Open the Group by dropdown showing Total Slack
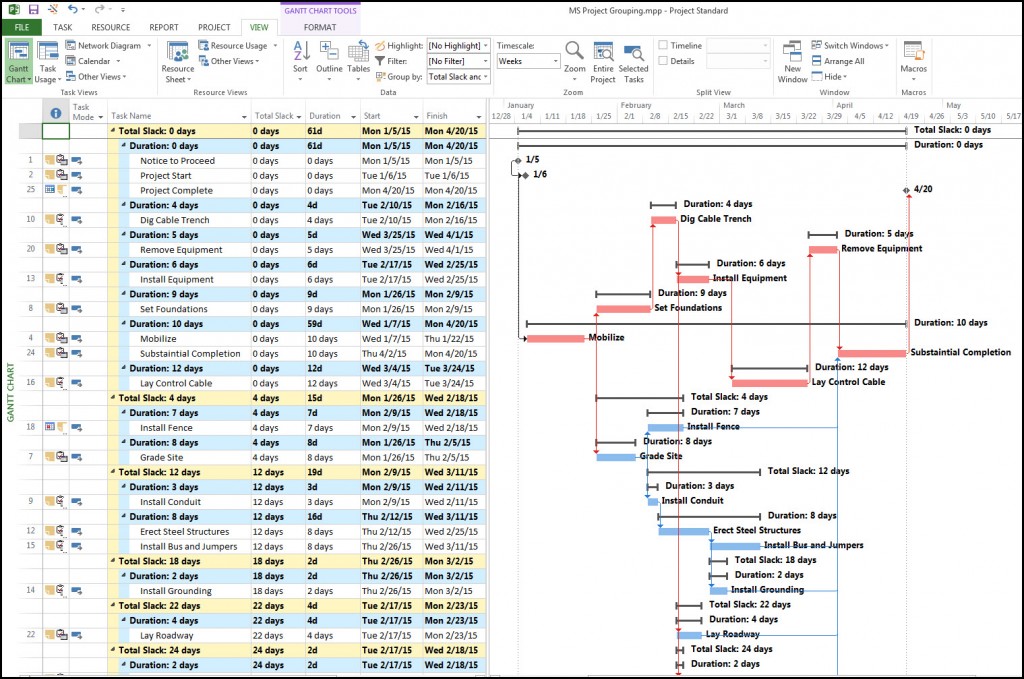 pyautogui.click(x=457, y=76)
